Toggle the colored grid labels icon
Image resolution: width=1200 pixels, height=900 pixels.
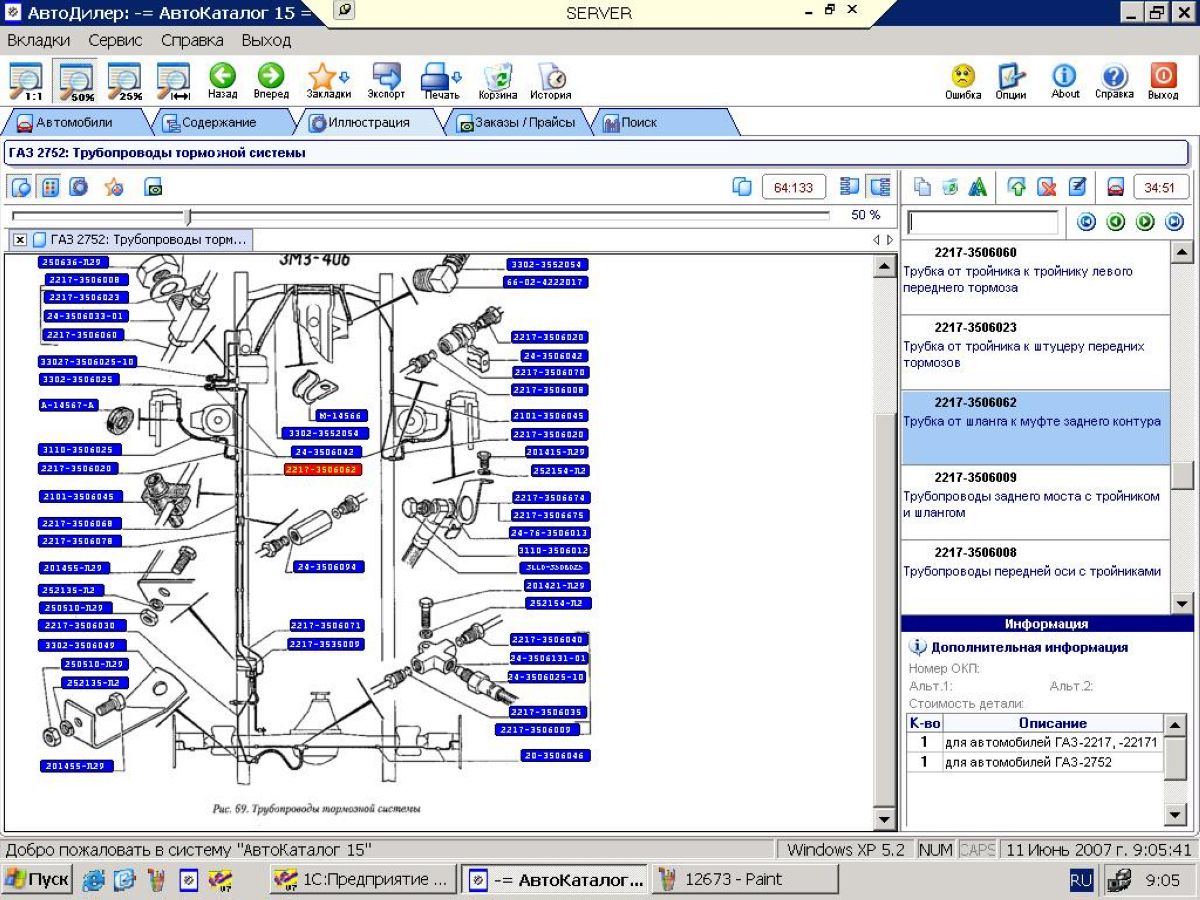point(50,187)
